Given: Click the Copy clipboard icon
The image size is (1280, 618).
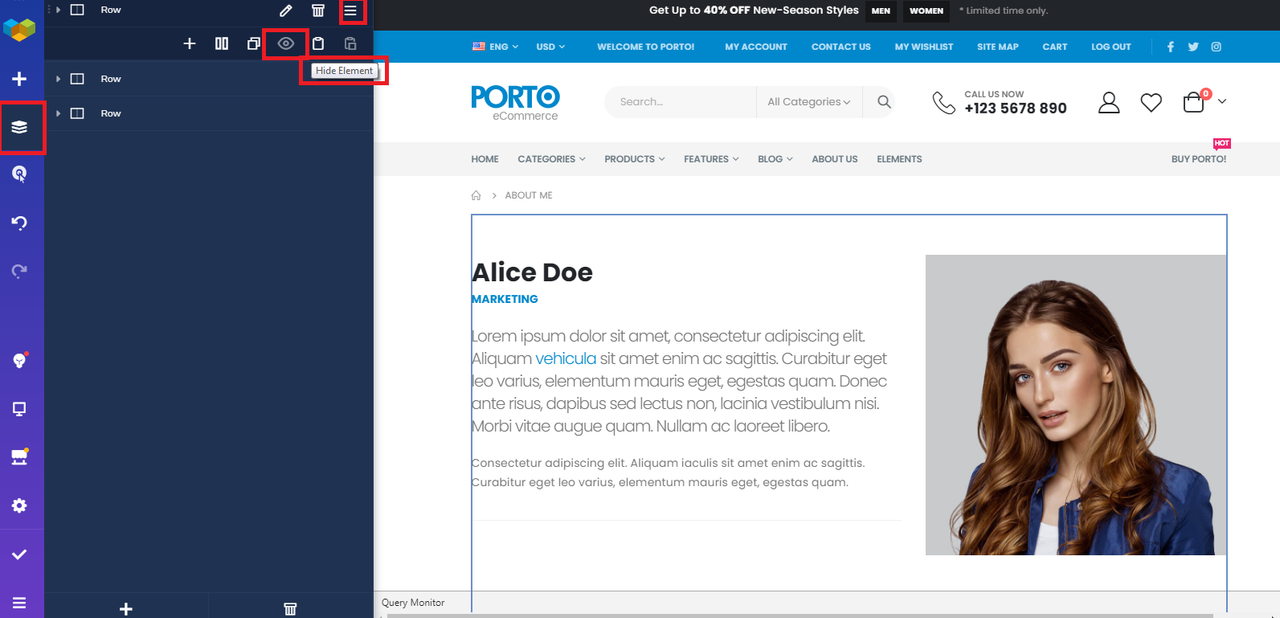Looking at the screenshot, I should (x=318, y=44).
